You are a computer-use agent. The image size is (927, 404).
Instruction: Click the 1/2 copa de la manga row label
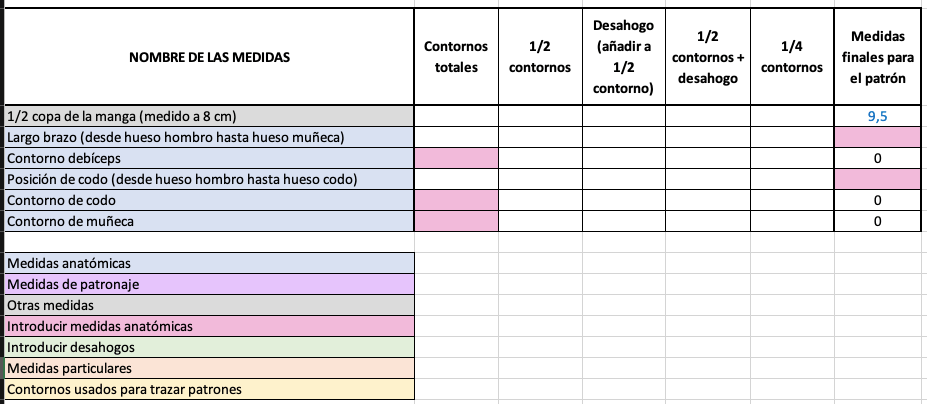pyautogui.click(x=209, y=117)
